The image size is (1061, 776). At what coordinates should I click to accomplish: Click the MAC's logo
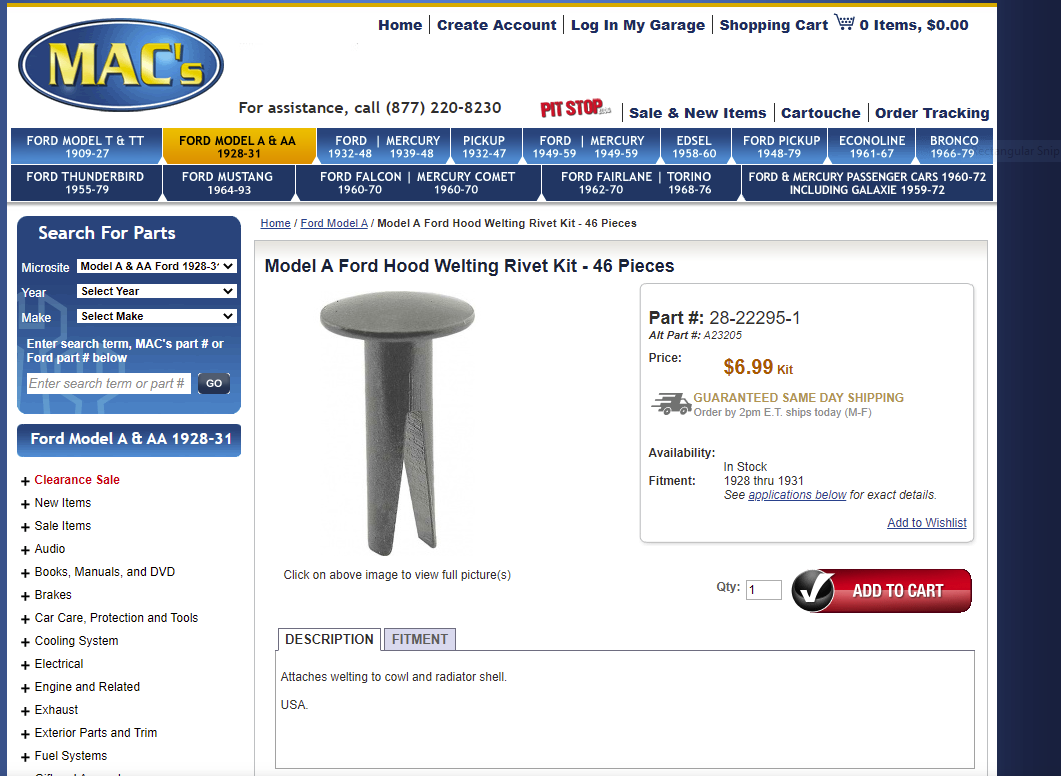(x=120, y=65)
